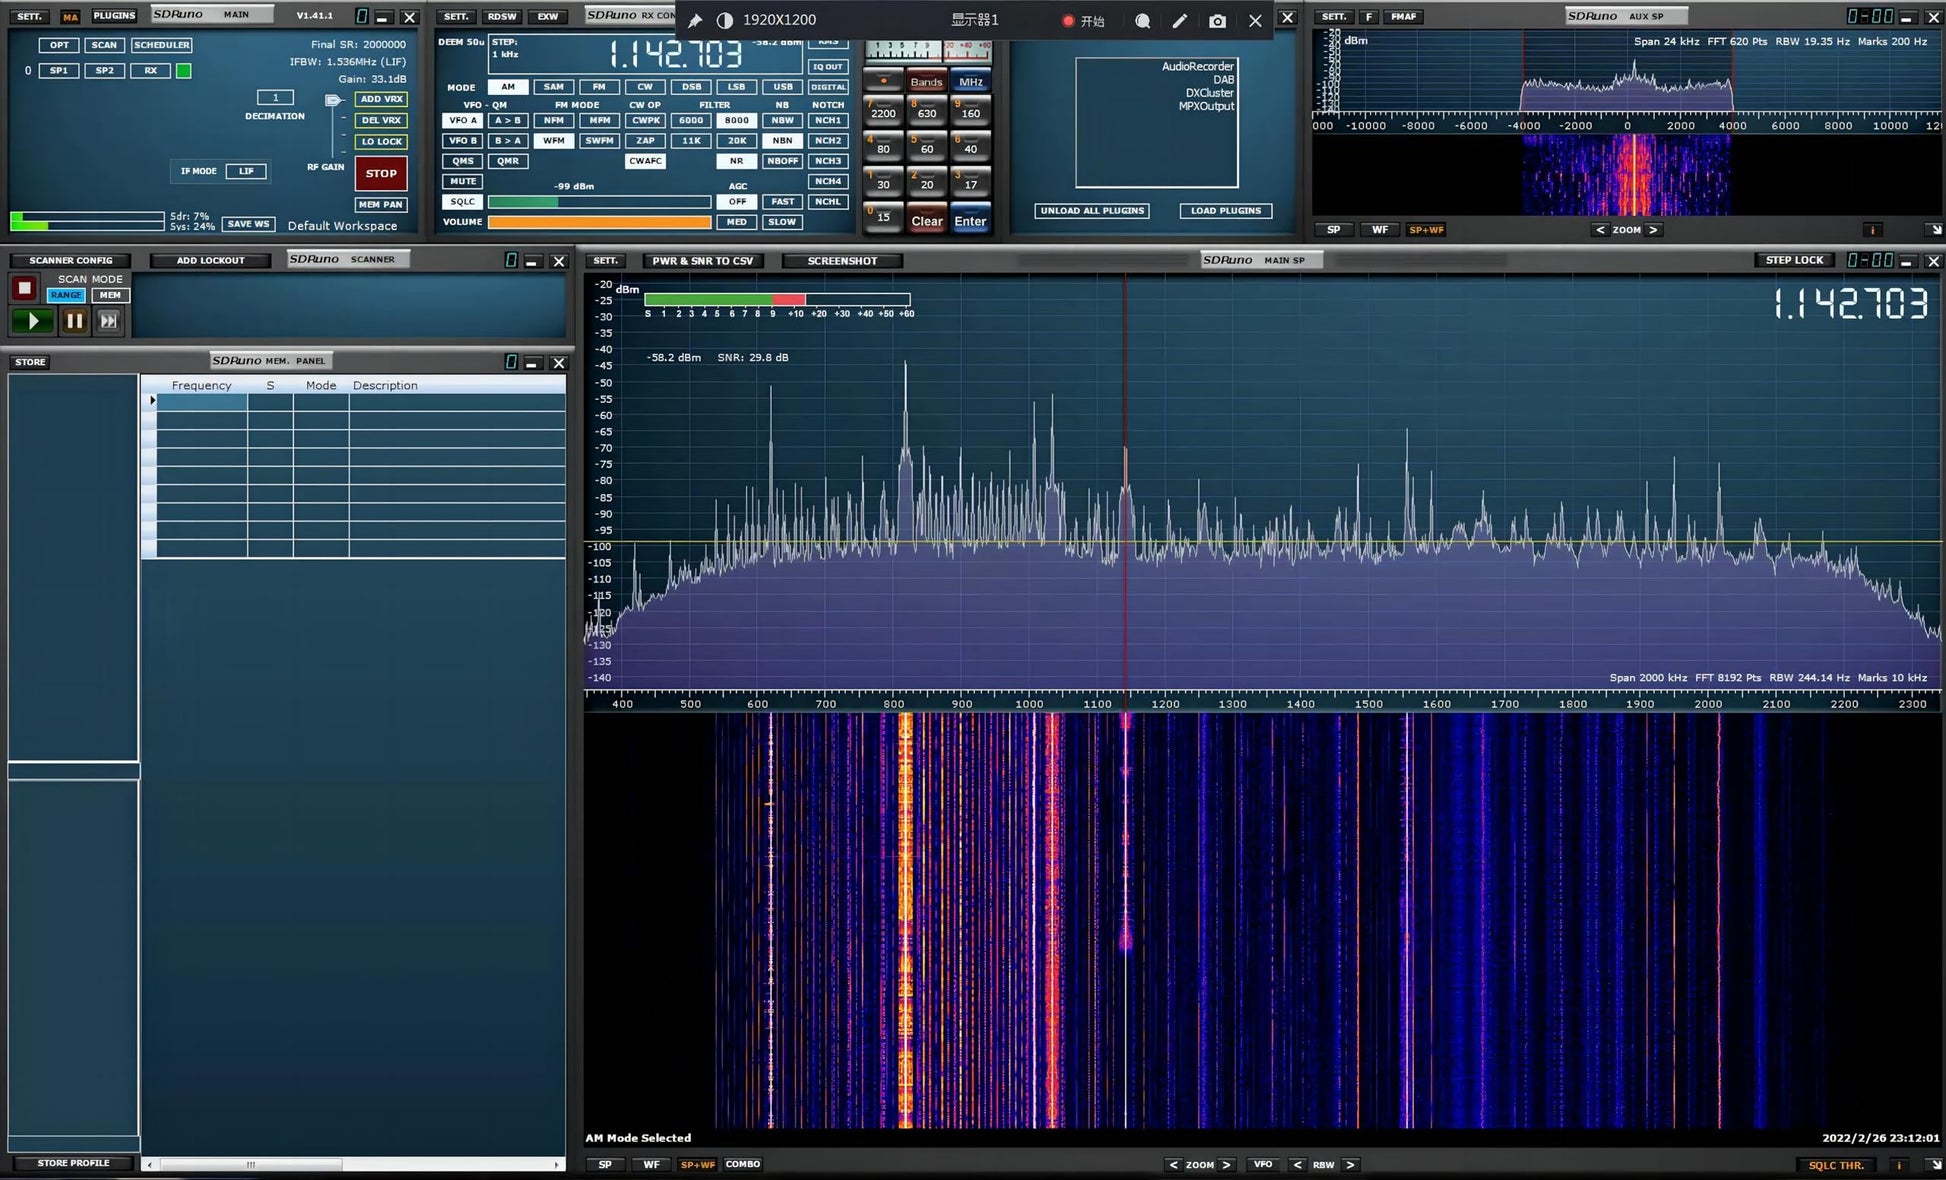Click the RBW decrease left arrow
The image size is (1946, 1180).
point(1297,1165)
